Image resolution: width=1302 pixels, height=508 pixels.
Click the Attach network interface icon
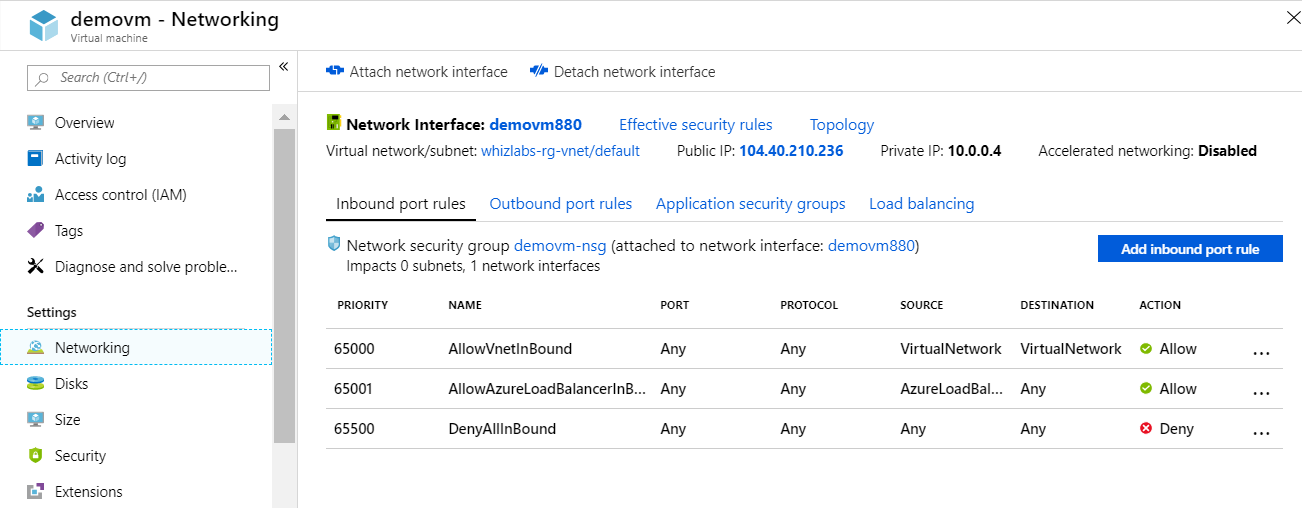click(x=335, y=72)
